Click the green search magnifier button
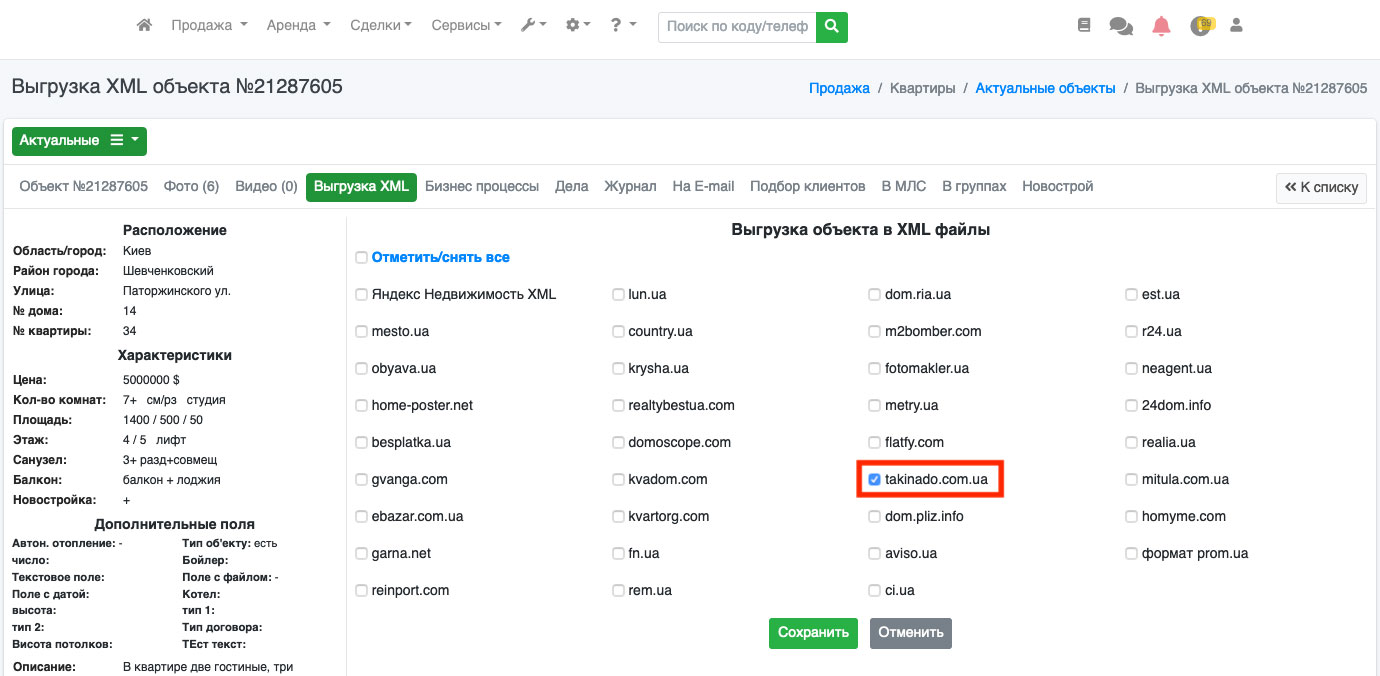1380x676 pixels. (831, 27)
